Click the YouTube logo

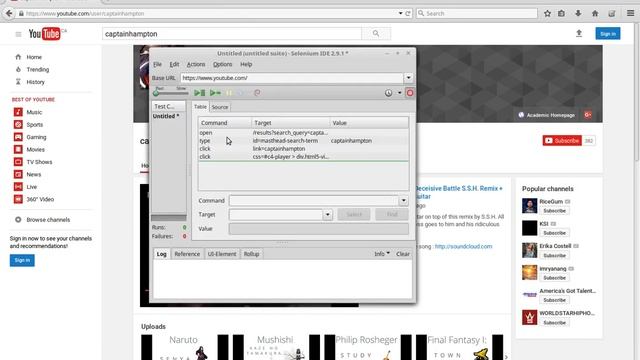coord(44,33)
